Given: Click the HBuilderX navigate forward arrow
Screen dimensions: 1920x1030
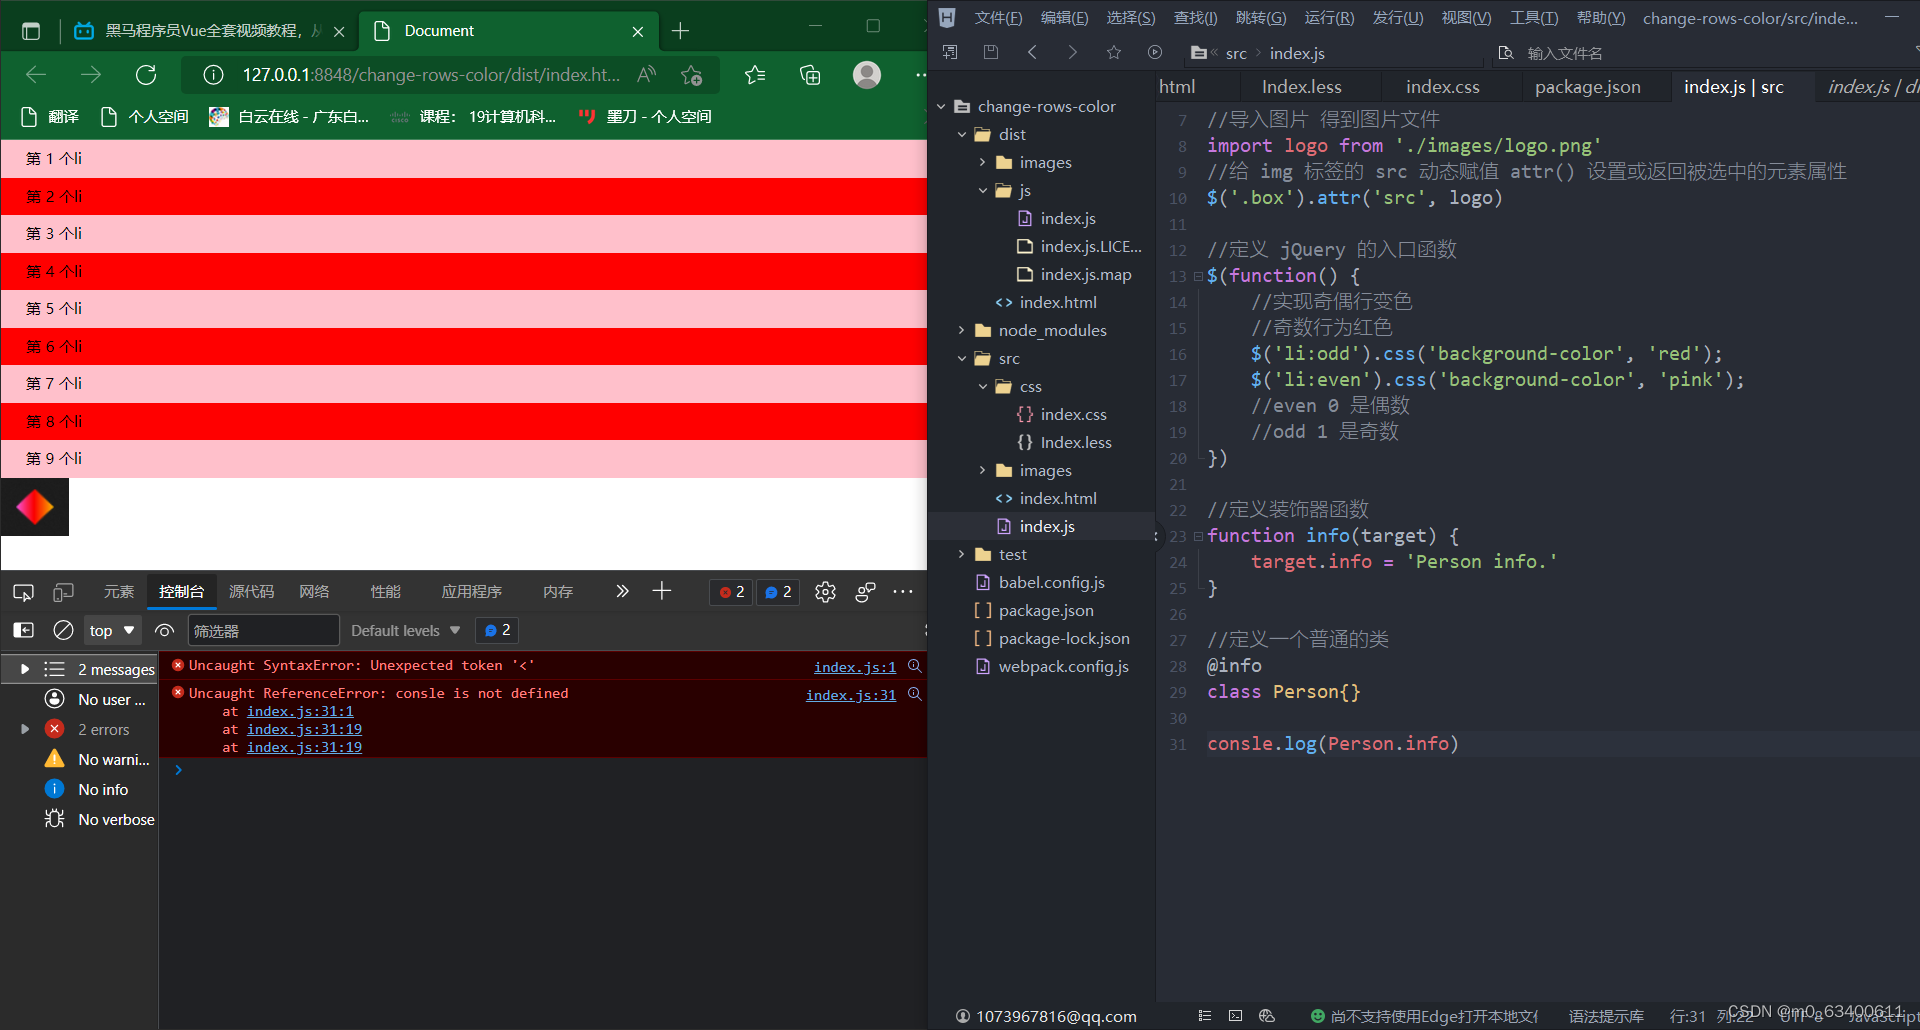Looking at the screenshot, I should (x=1072, y=52).
